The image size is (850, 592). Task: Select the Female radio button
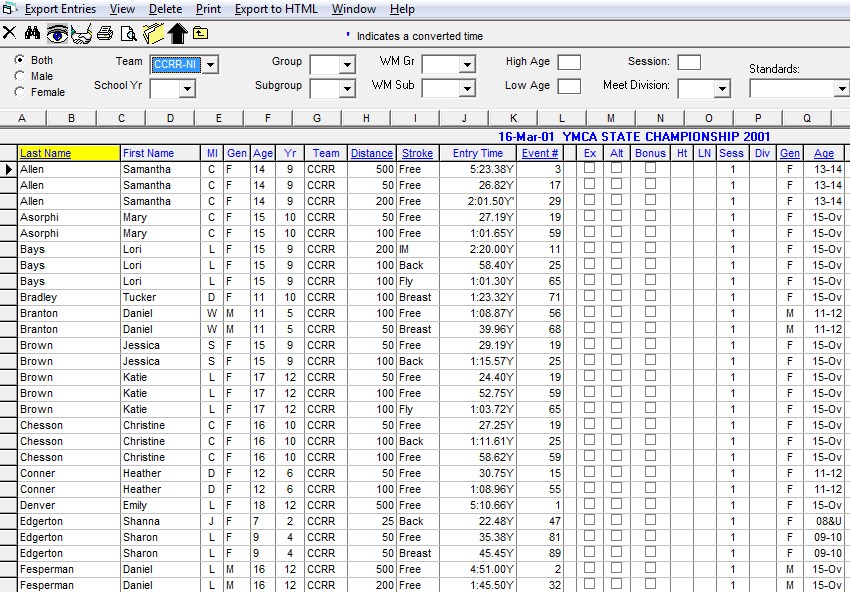coord(20,92)
